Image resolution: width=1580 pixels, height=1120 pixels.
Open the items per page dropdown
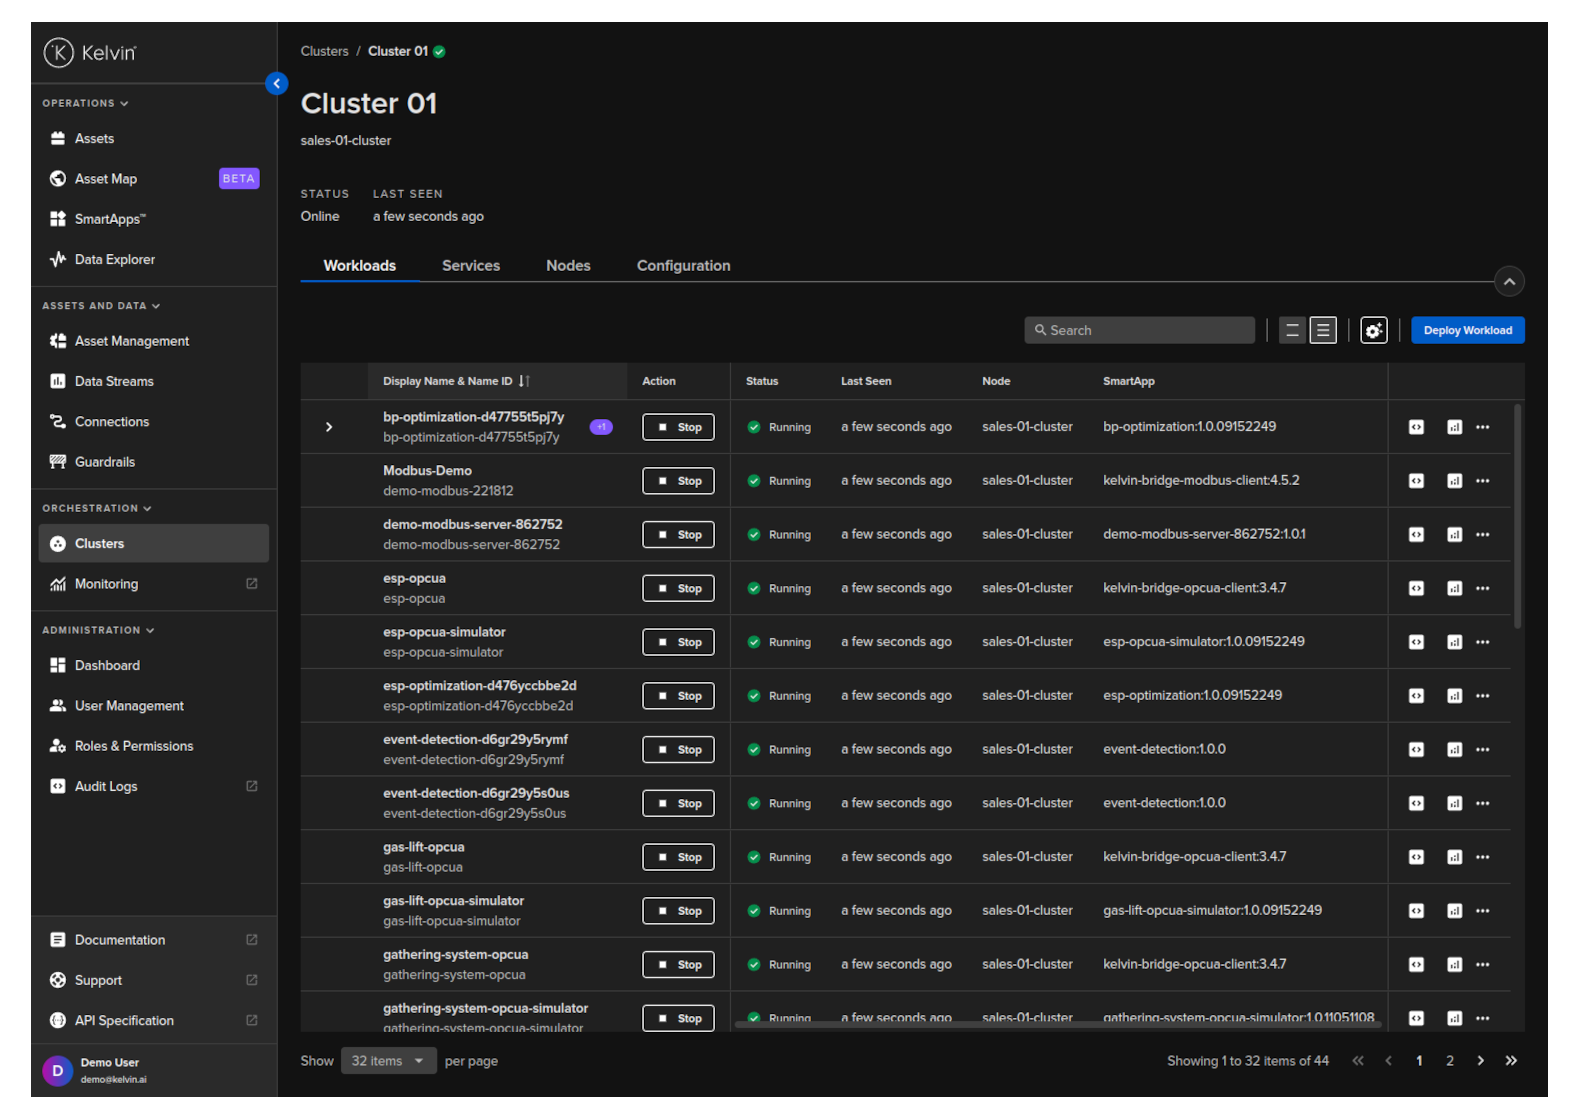point(387,1061)
